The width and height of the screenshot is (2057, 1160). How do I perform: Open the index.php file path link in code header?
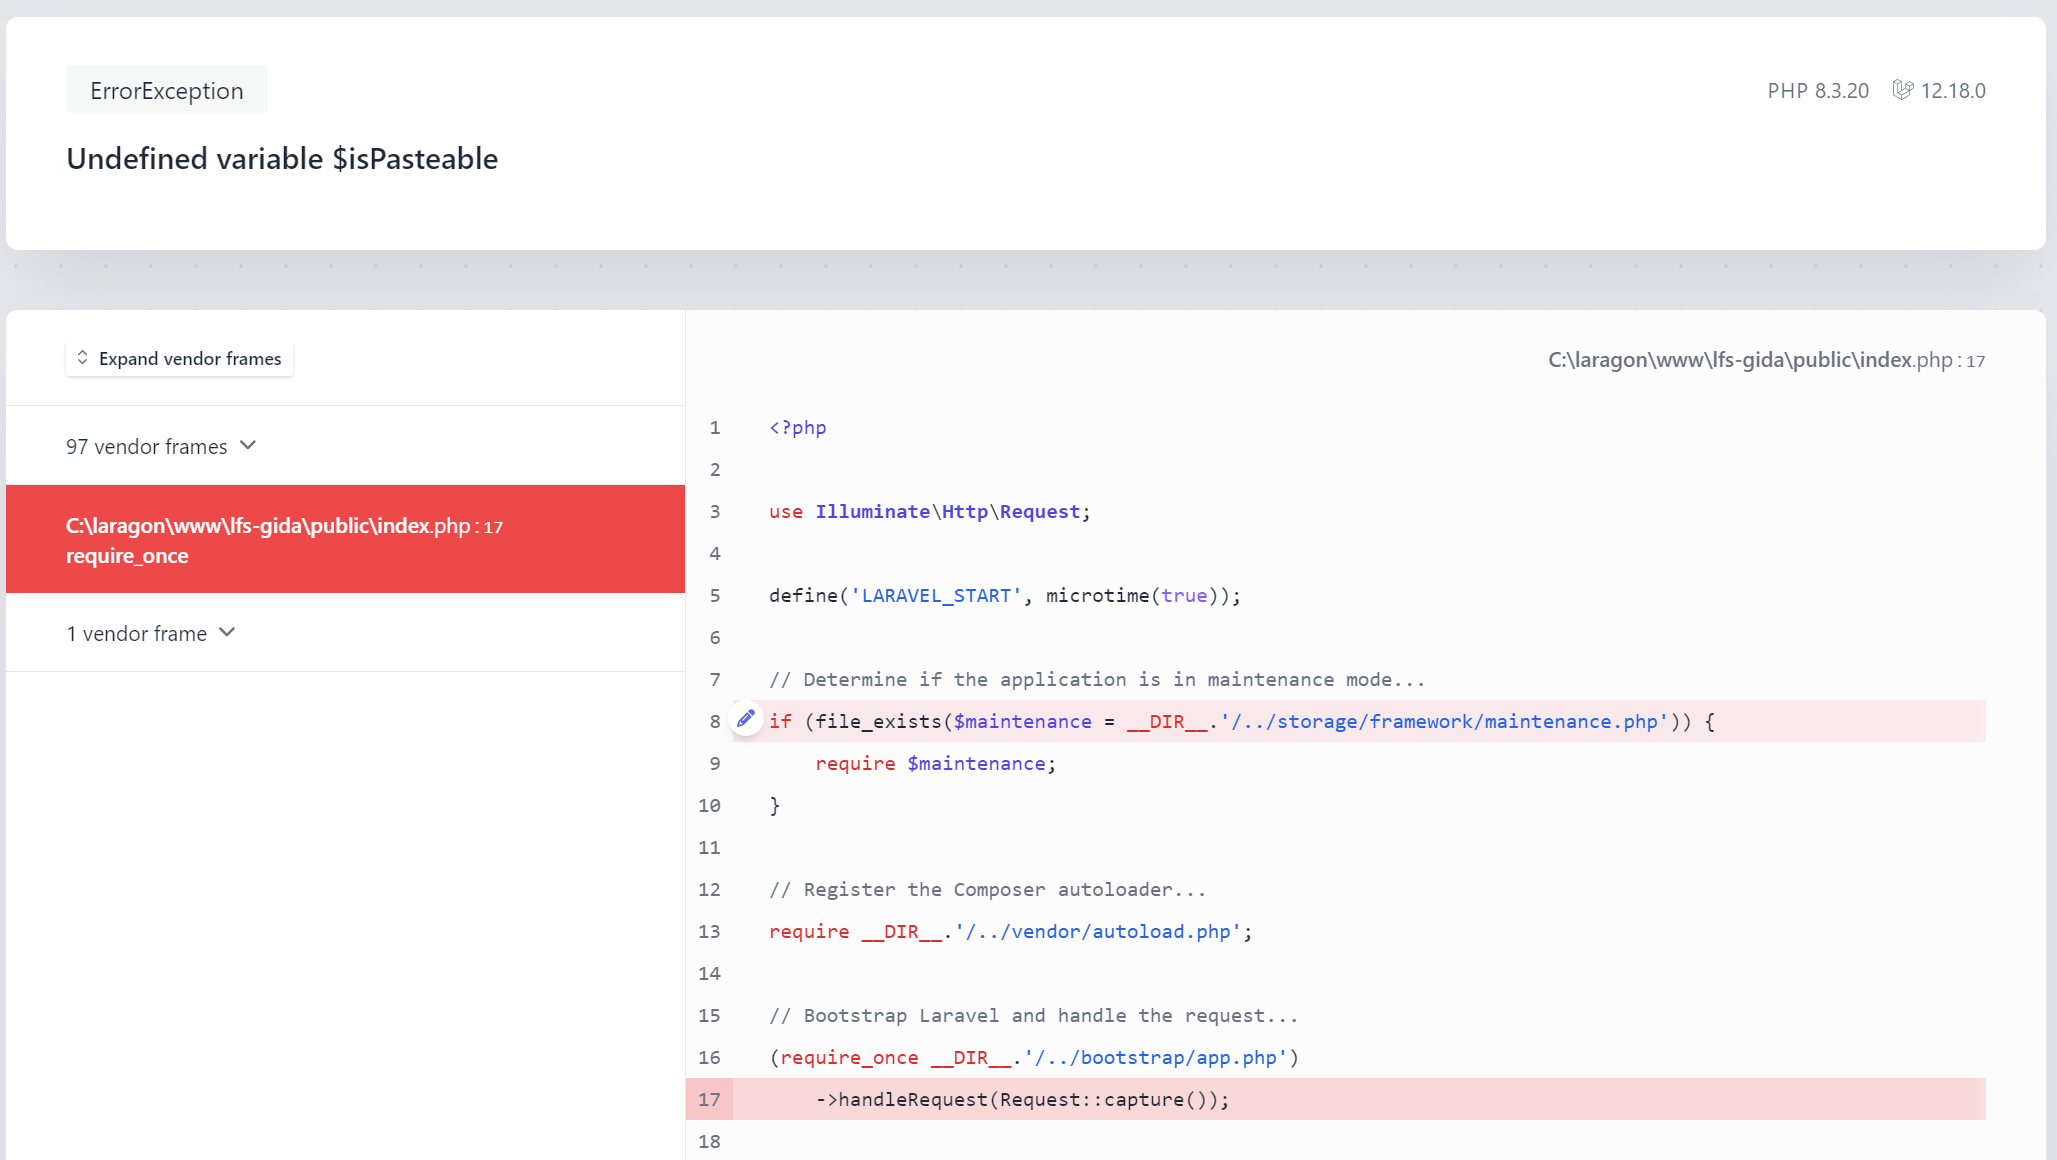1765,360
